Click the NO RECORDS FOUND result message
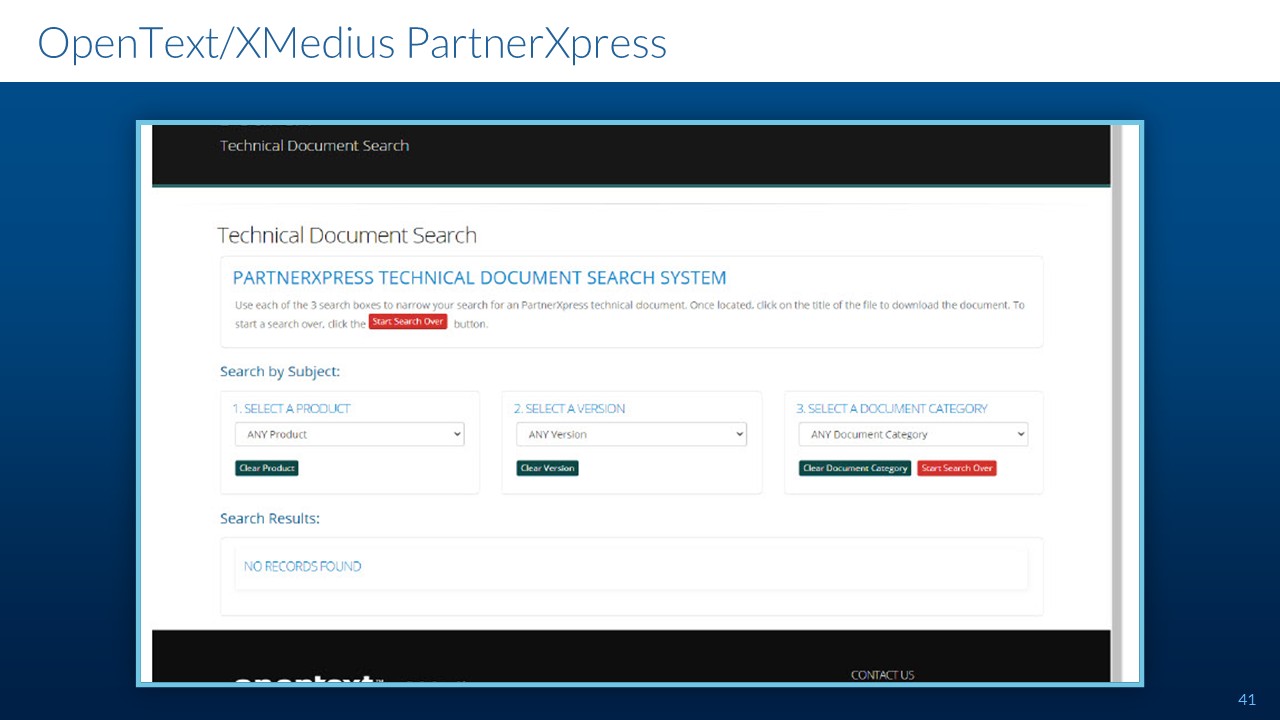 [x=302, y=567]
